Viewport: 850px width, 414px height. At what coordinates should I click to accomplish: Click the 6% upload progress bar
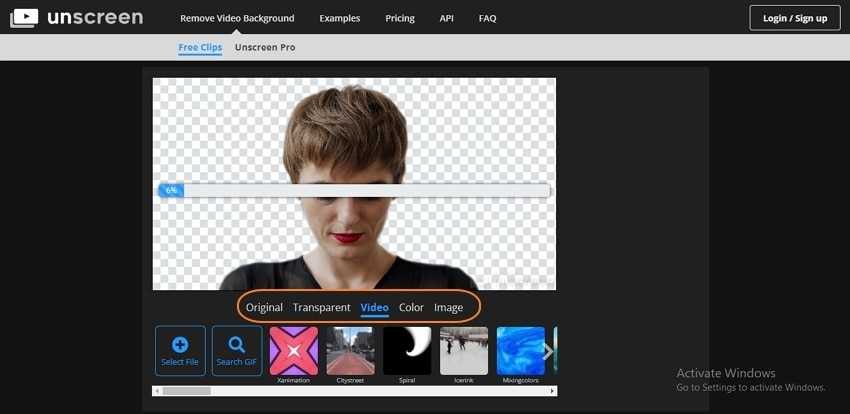point(354,190)
